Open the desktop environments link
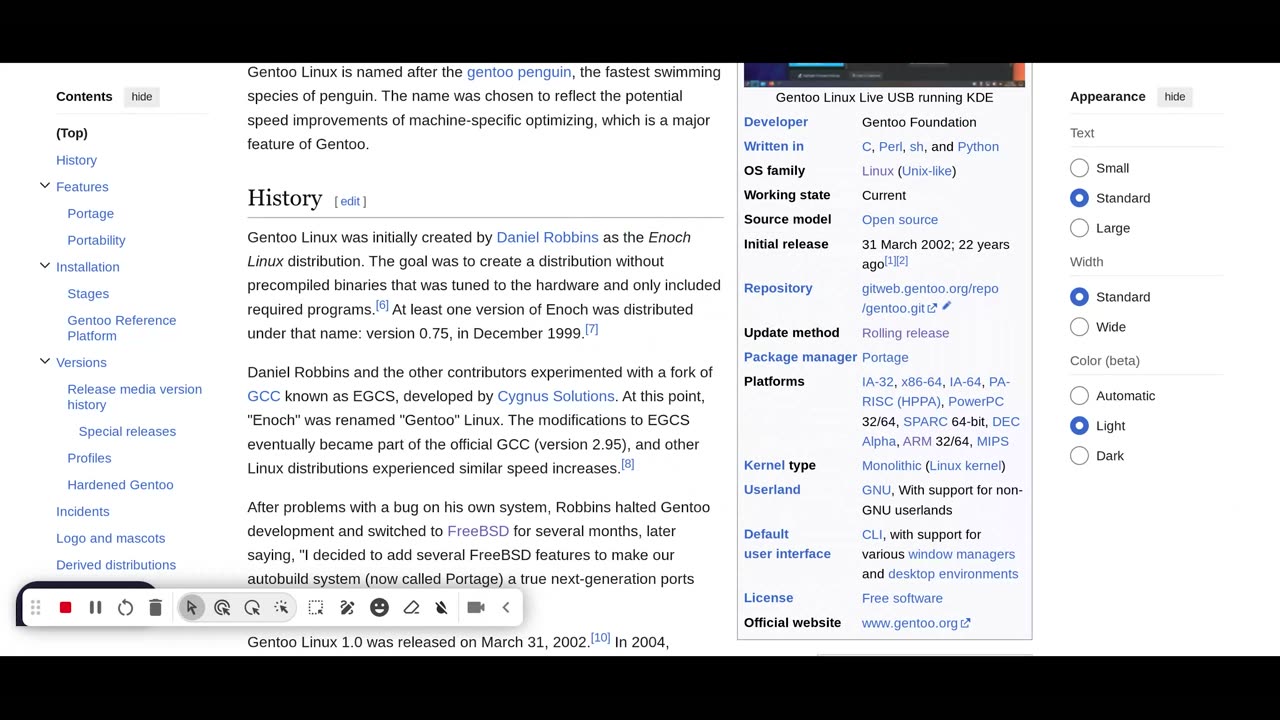The width and height of the screenshot is (1280, 720). click(x=953, y=574)
